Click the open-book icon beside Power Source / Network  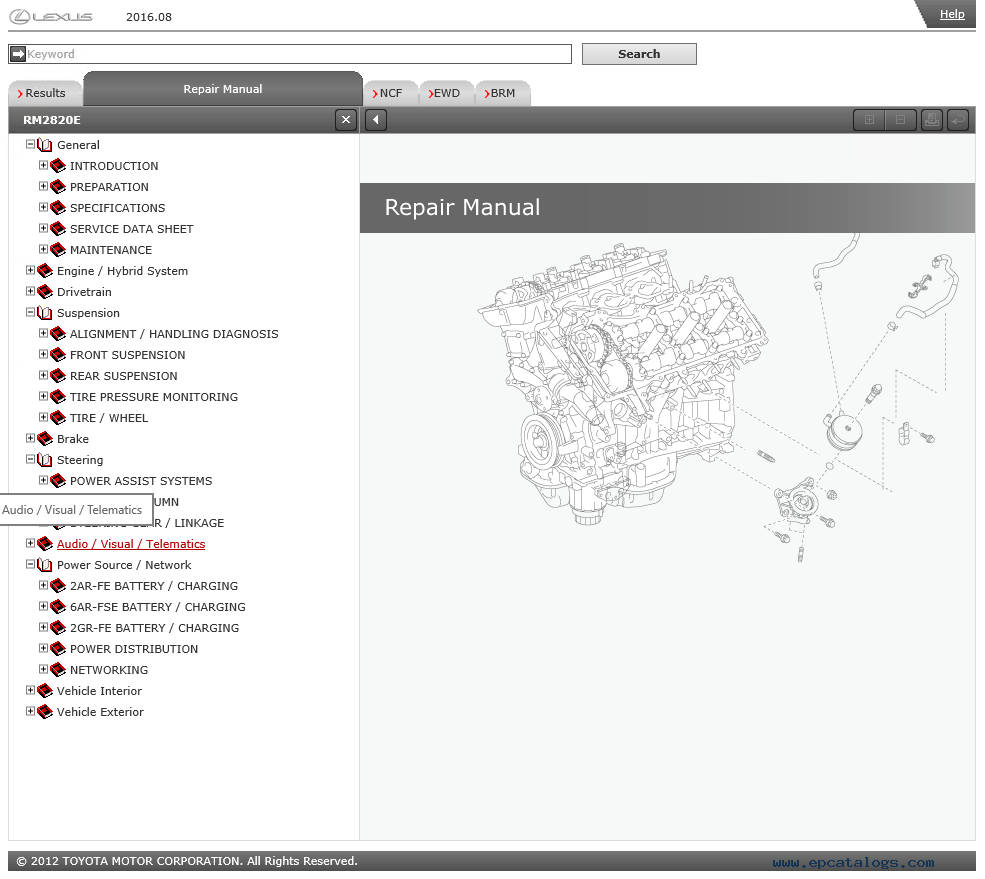point(45,565)
